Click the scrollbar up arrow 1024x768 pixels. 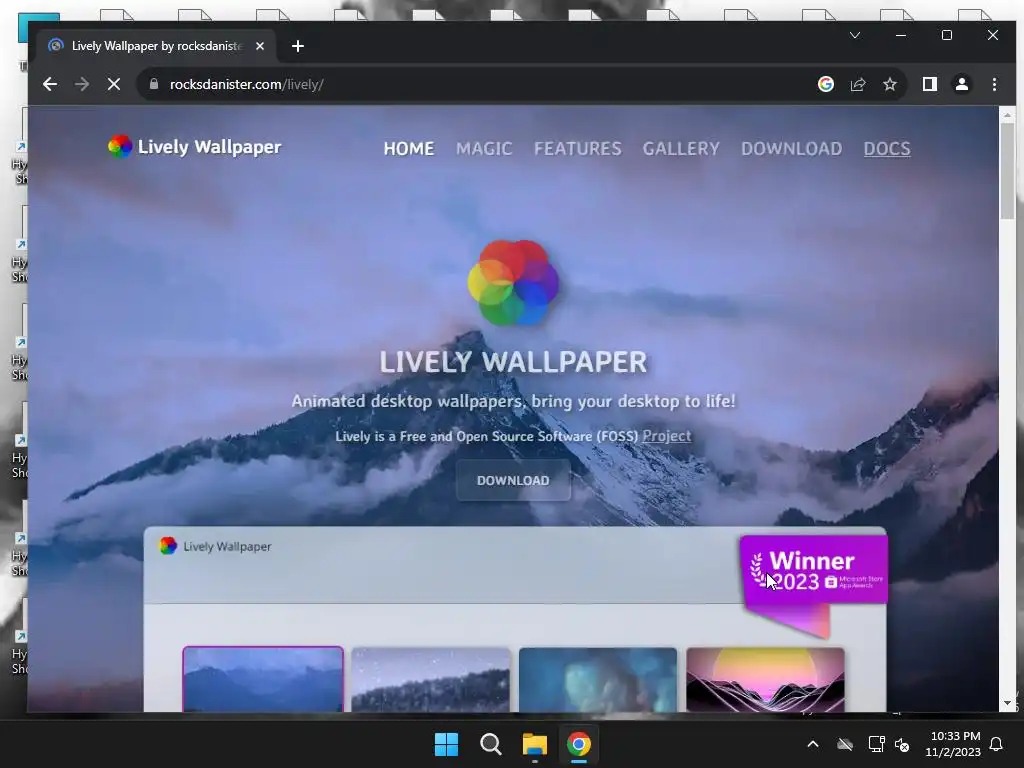1007,115
